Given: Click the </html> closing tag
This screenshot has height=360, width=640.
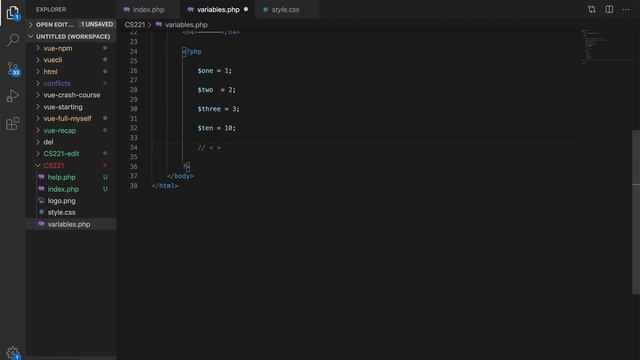Looking at the screenshot, I should pos(165,186).
